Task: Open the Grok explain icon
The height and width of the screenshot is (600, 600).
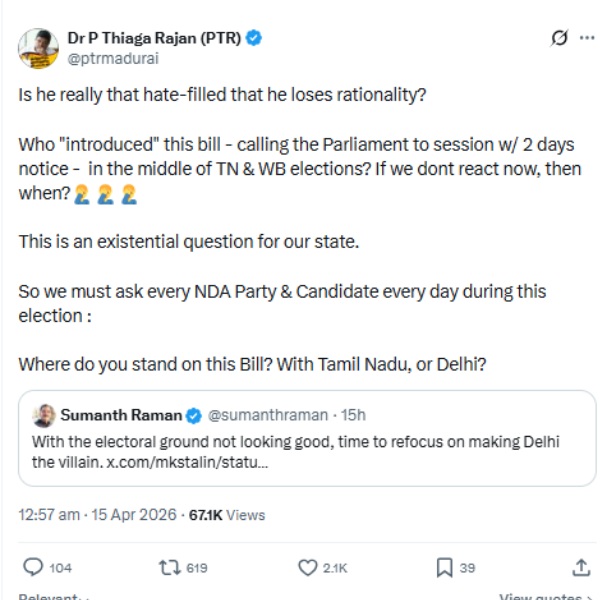Action: pos(559,39)
